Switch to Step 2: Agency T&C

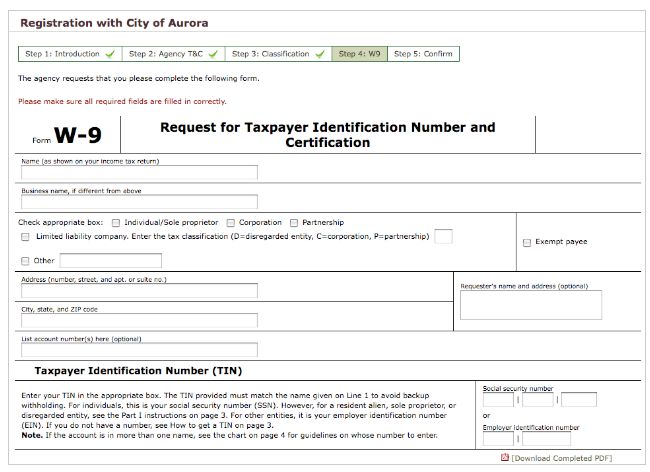tap(173, 54)
